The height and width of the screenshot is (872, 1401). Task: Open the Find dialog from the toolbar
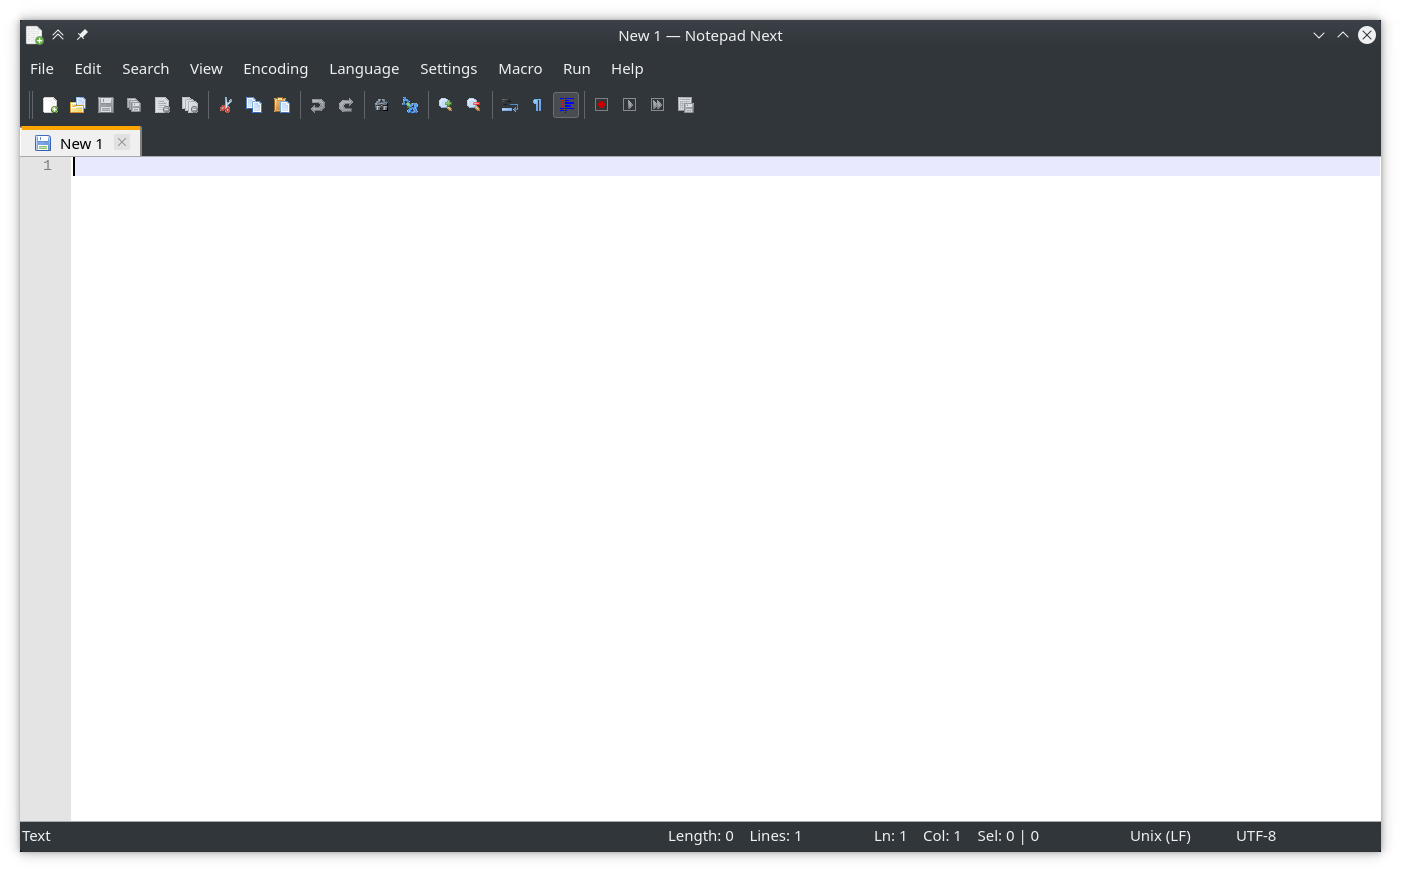pos(381,104)
